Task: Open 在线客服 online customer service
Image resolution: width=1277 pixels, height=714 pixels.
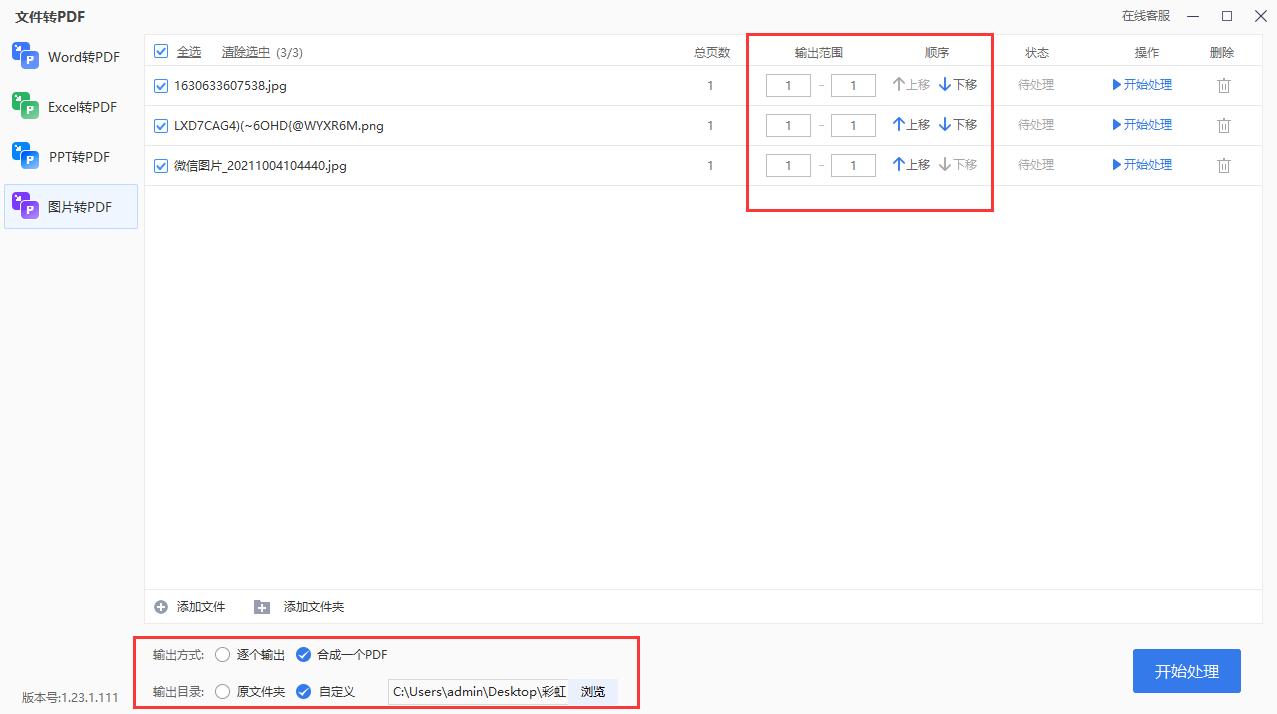Action: point(1147,16)
